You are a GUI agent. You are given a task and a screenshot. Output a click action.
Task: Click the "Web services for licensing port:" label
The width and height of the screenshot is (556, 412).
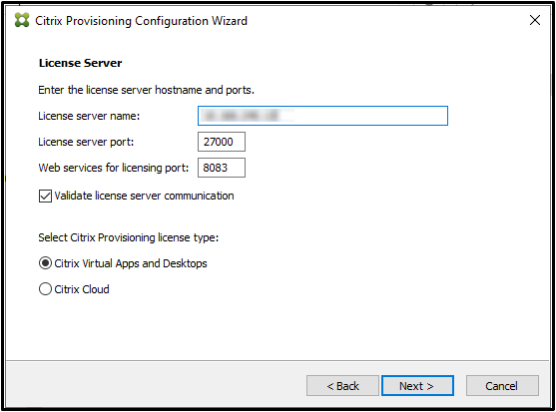[x=113, y=168]
